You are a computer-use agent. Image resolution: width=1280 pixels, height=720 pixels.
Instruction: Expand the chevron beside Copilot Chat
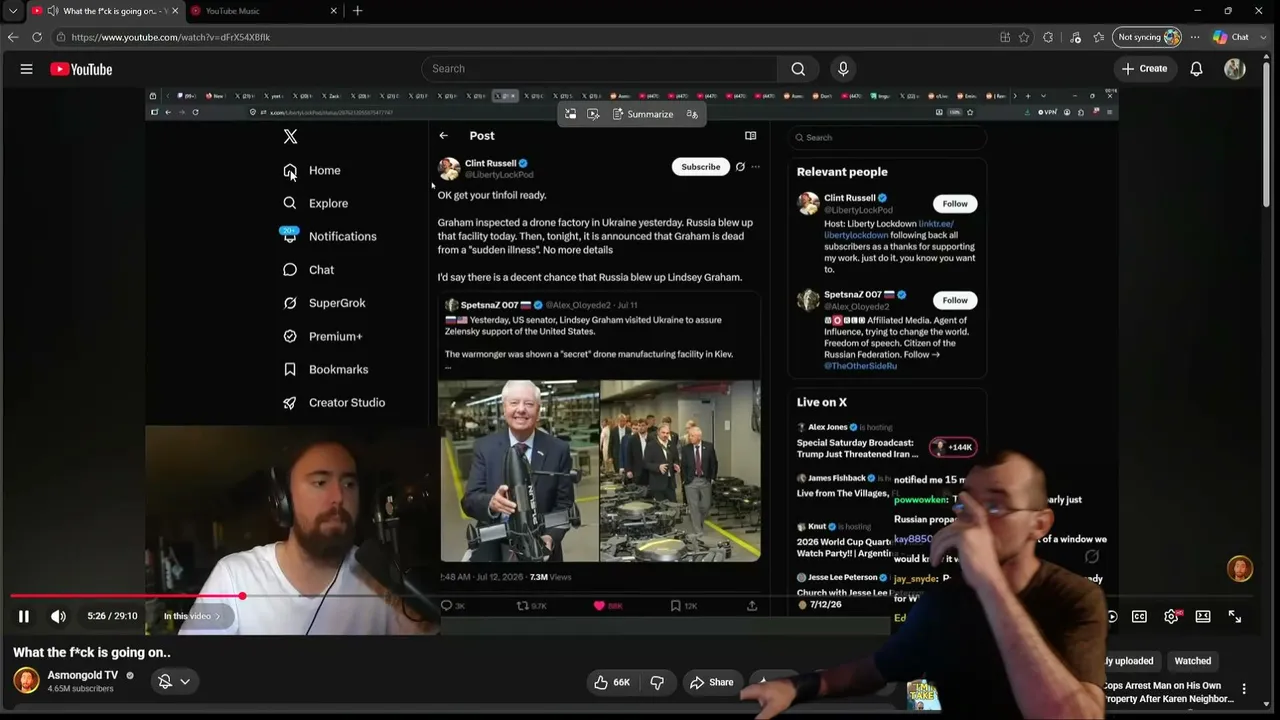(1262, 37)
